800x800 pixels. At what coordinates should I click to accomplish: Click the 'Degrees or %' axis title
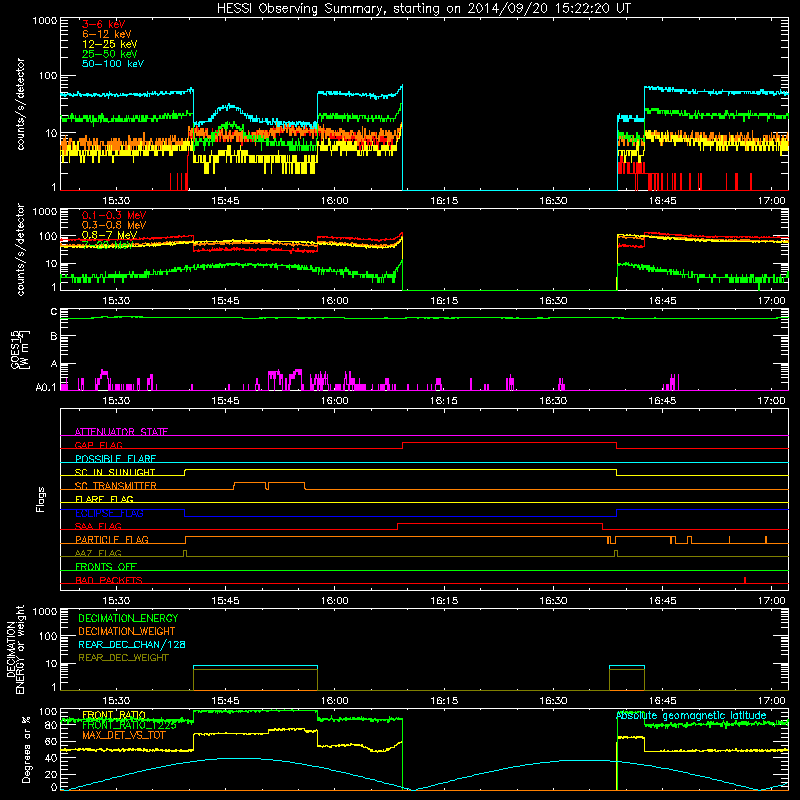pos(26,749)
